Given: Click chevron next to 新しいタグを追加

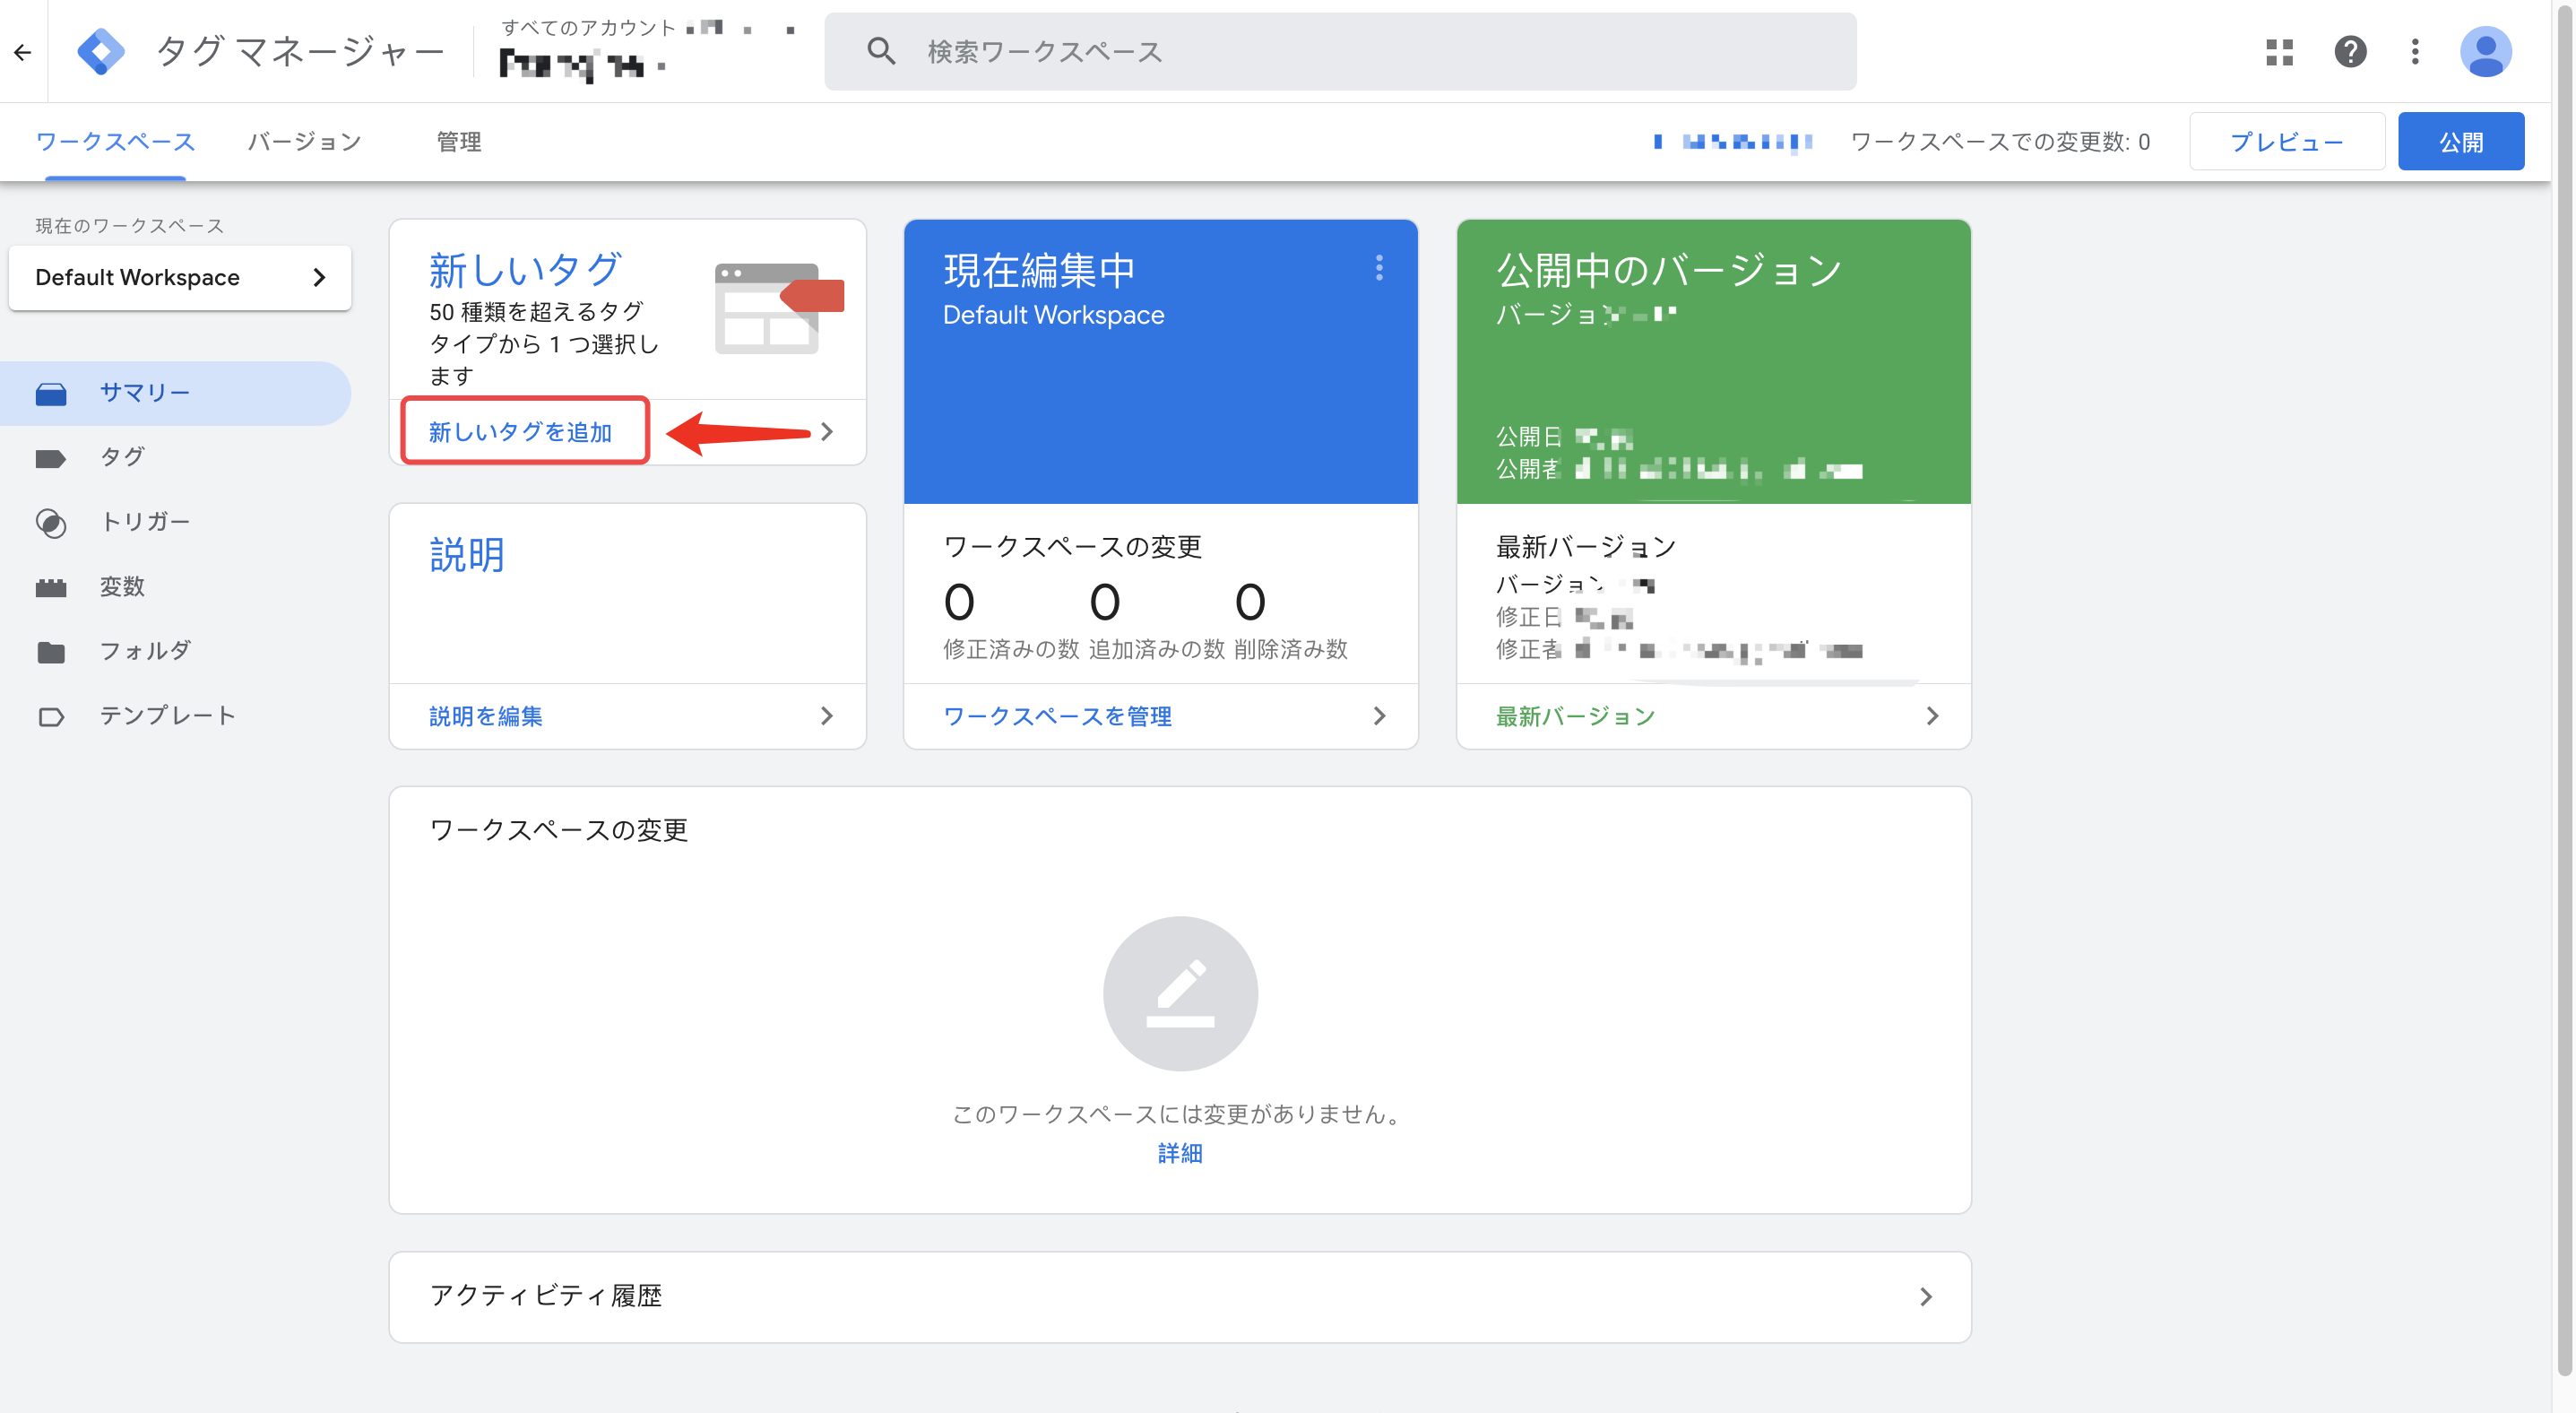Looking at the screenshot, I should point(827,432).
